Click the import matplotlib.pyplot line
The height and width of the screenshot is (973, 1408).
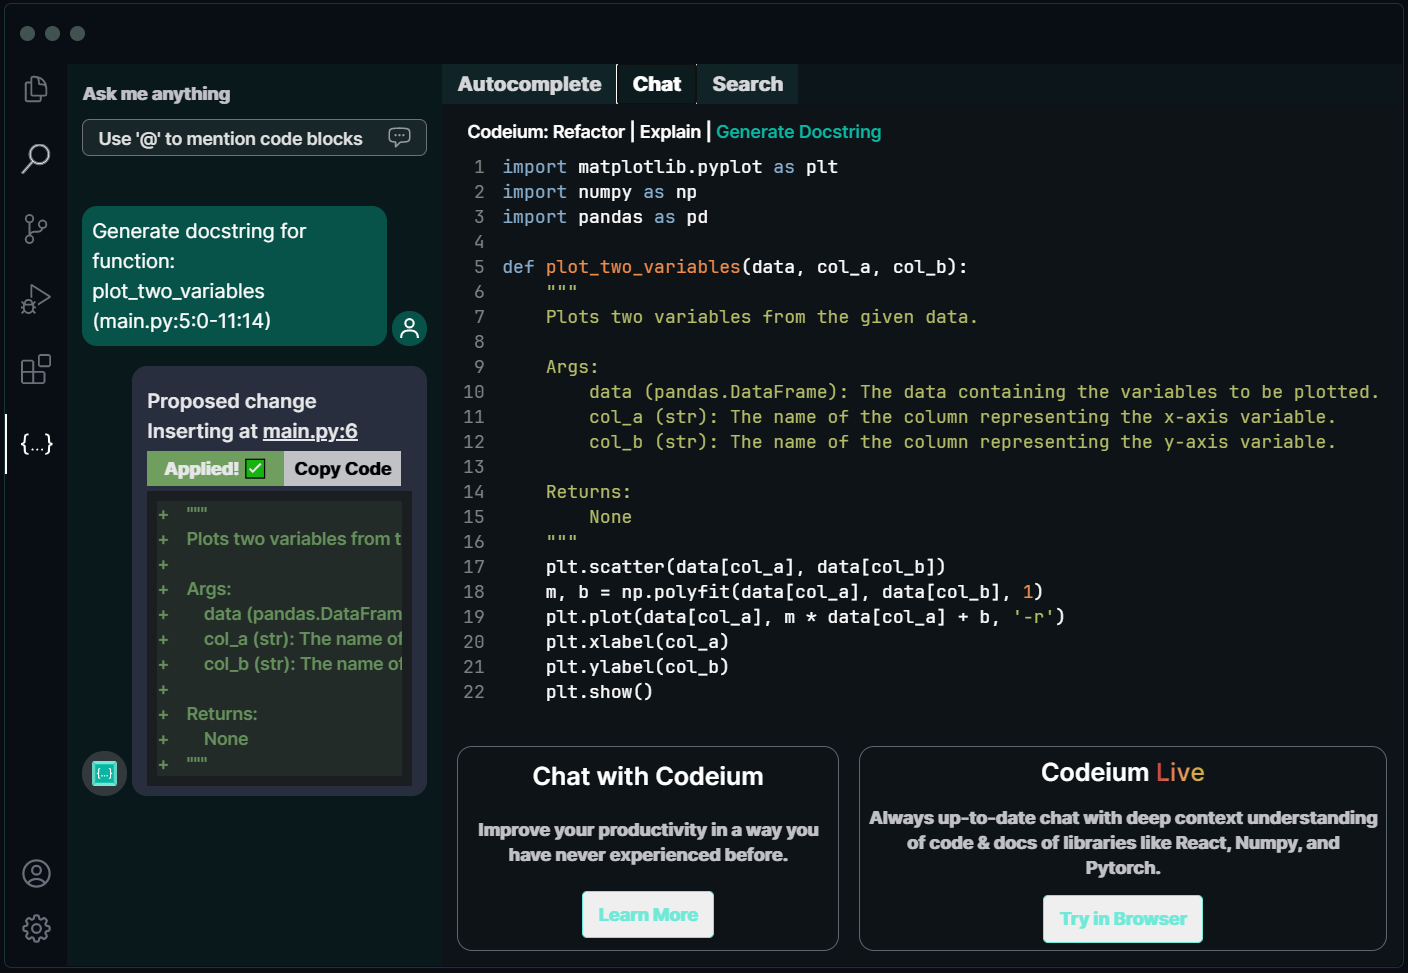(670, 167)
